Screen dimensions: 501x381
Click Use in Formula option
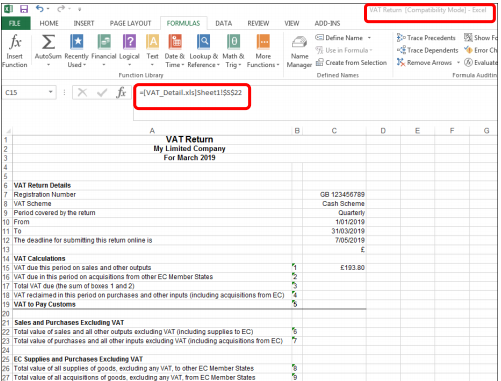pyautogui.click(x=344, y=50)
